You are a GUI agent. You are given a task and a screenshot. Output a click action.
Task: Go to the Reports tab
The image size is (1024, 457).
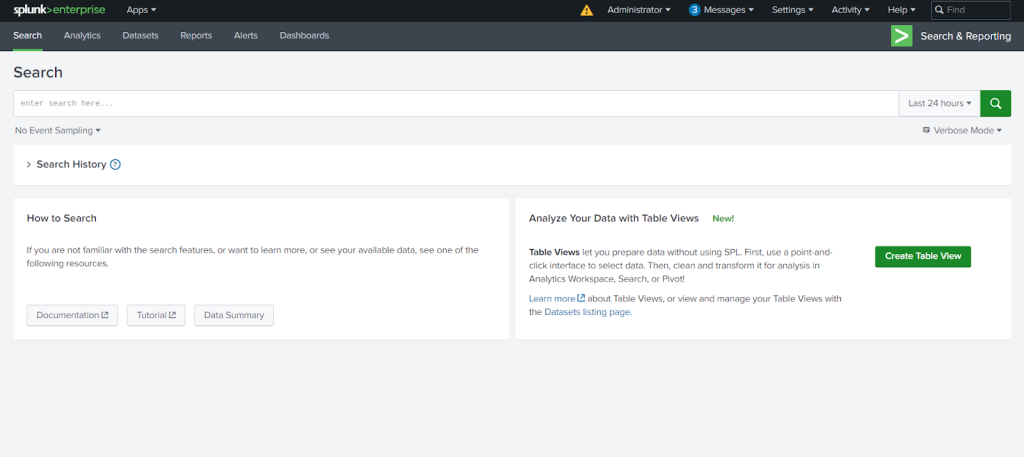[196, 36]
